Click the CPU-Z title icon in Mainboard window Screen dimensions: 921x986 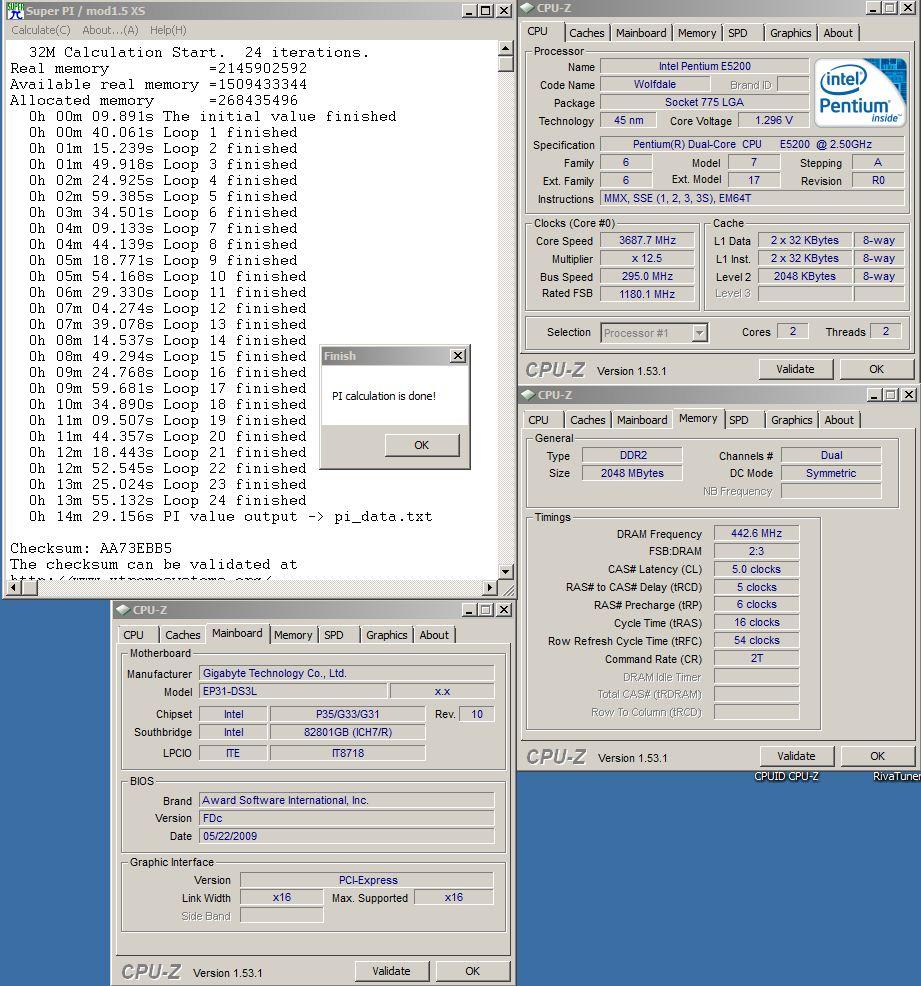123,610
